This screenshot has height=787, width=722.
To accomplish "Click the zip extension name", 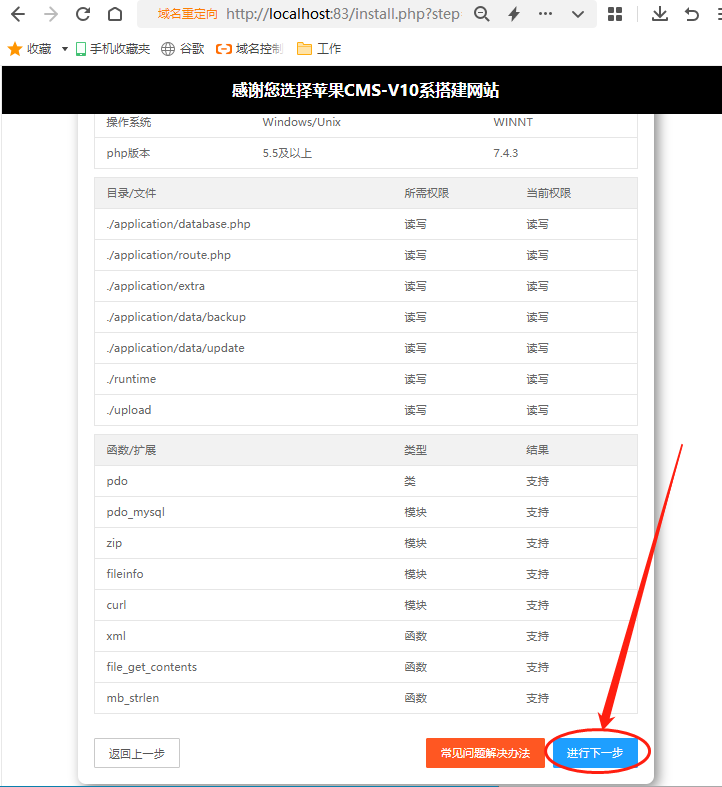I will pyautogui.click(x=114, y=543).
